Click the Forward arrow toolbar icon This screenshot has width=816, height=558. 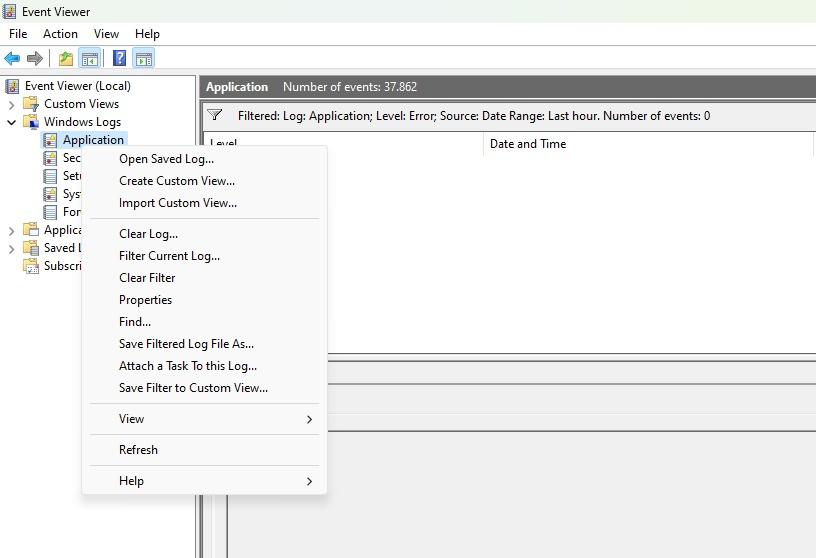tap(35, 59)
